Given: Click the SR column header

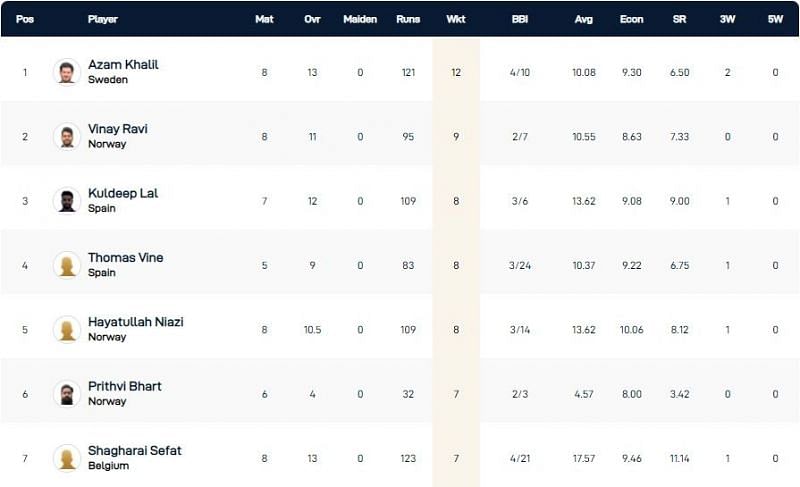Looking at the screenshot, I should 680,19.
